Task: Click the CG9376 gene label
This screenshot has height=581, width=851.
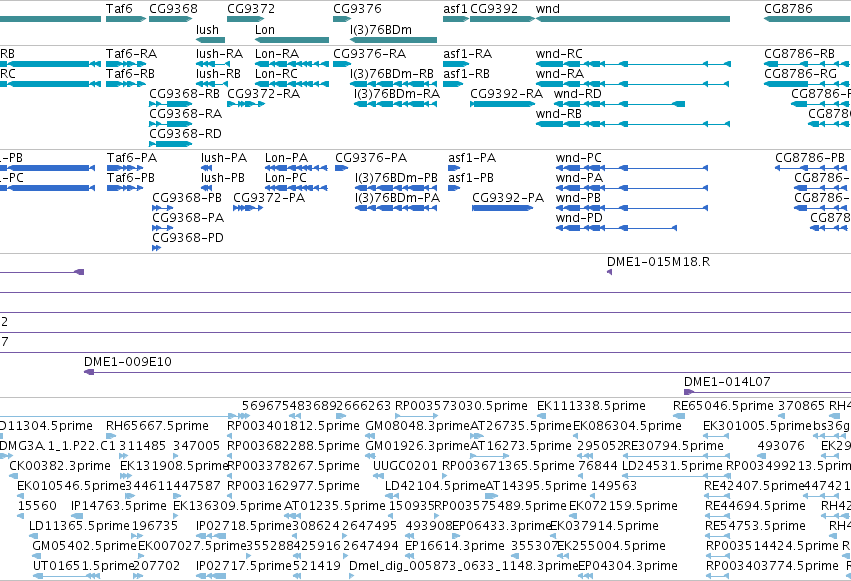Action: coord(357,9)
